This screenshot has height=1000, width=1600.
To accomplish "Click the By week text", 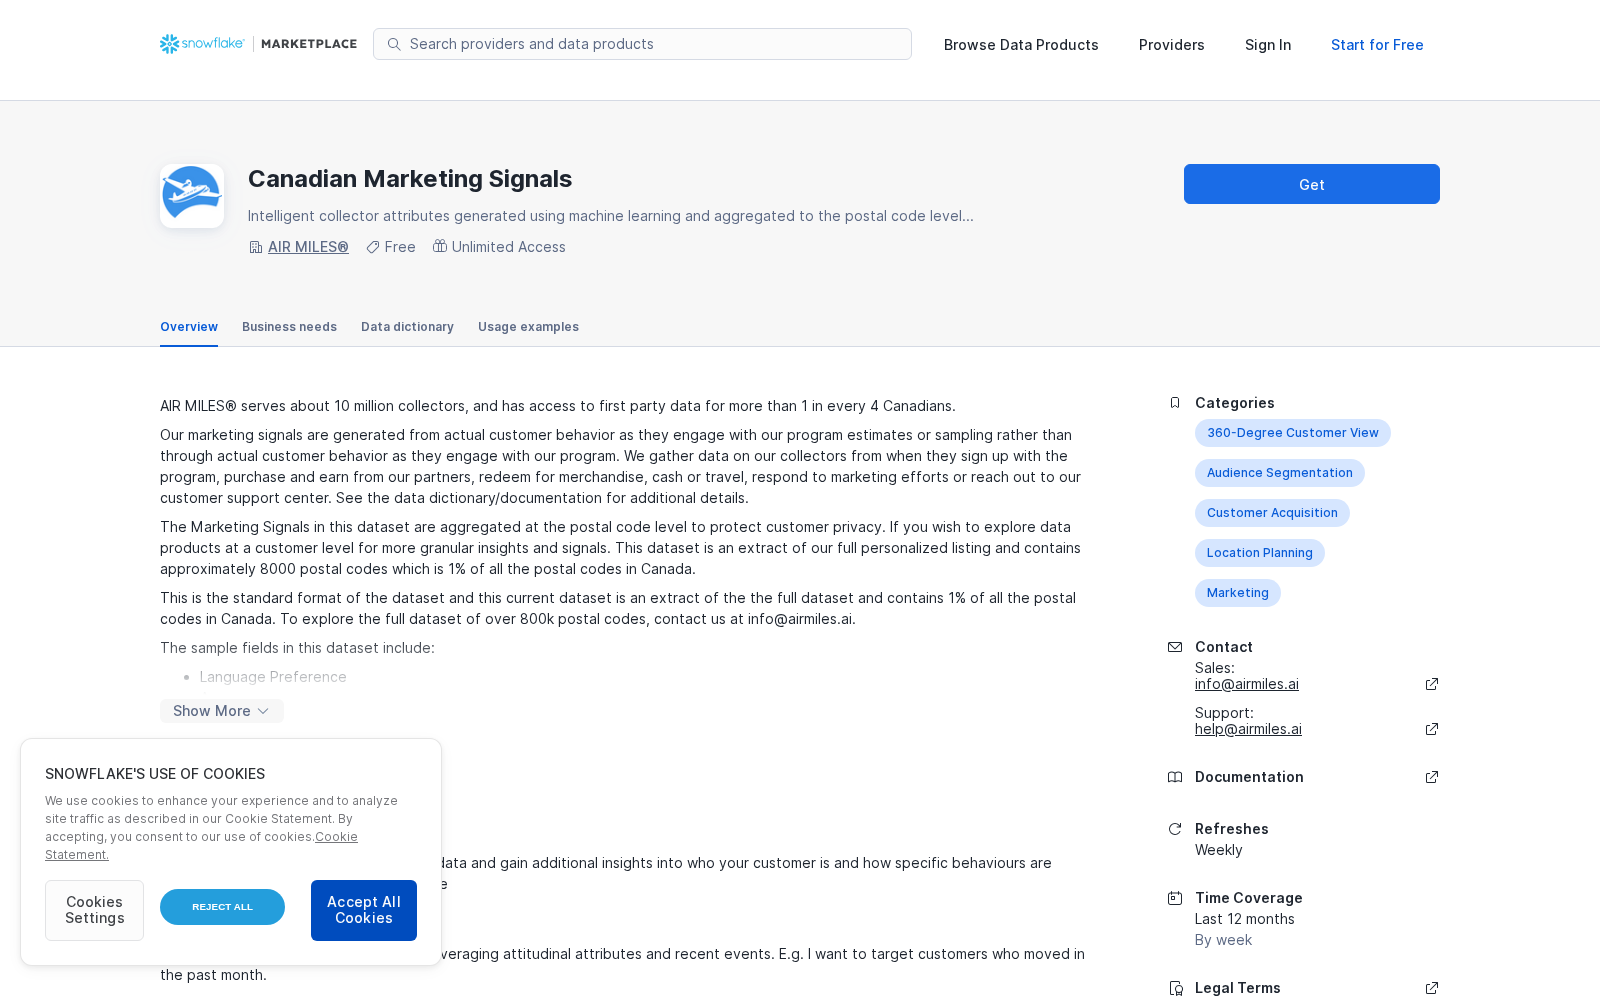I will (1223, 940).
